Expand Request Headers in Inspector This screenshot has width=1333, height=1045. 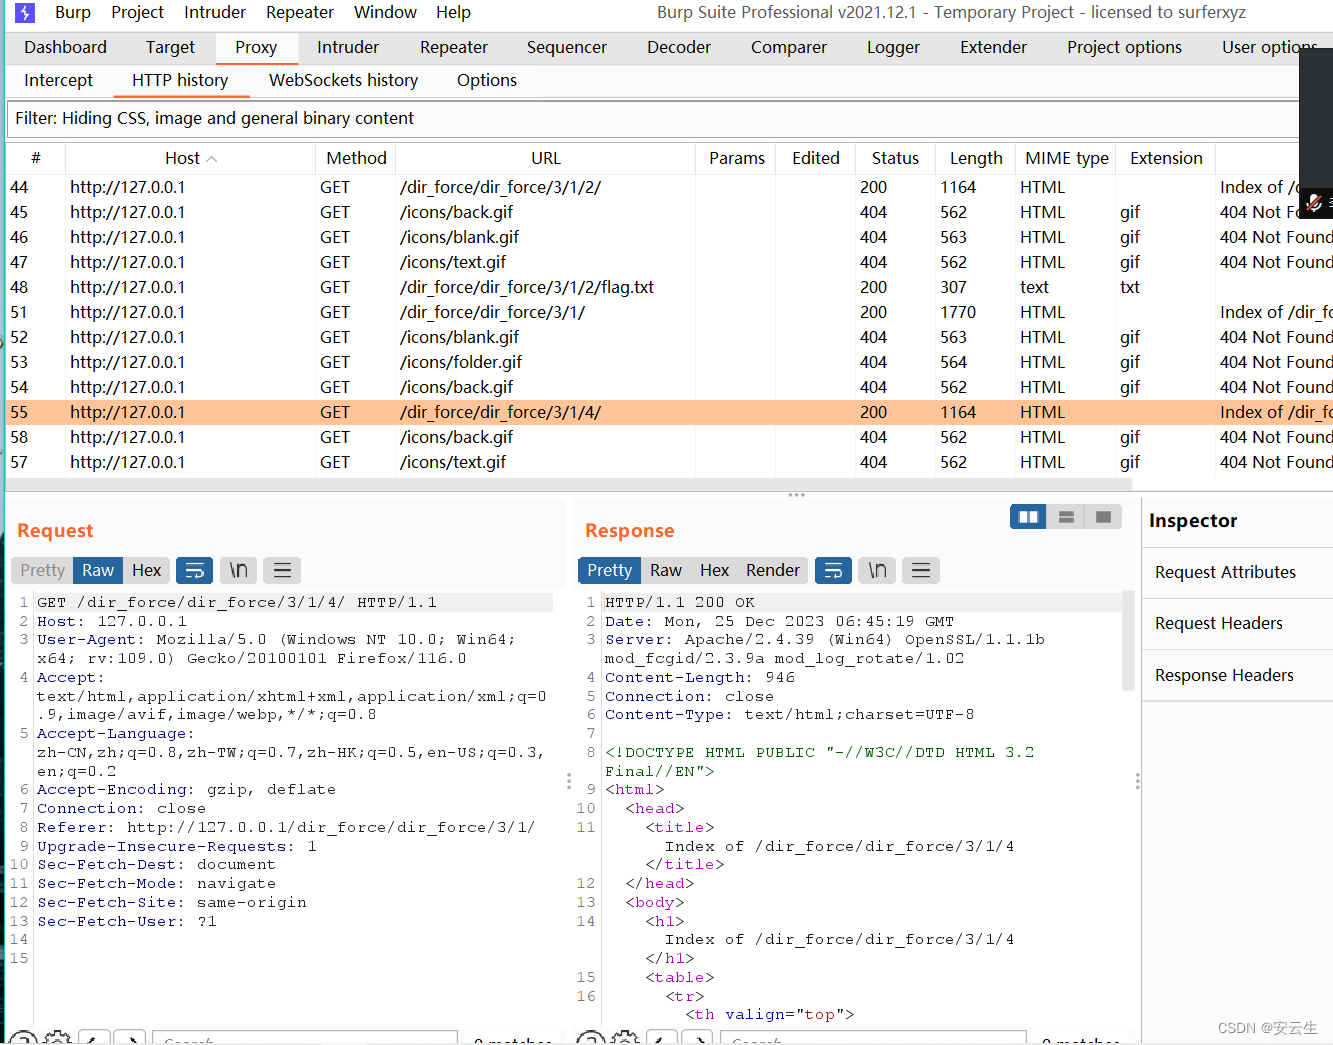(1237, 623)
